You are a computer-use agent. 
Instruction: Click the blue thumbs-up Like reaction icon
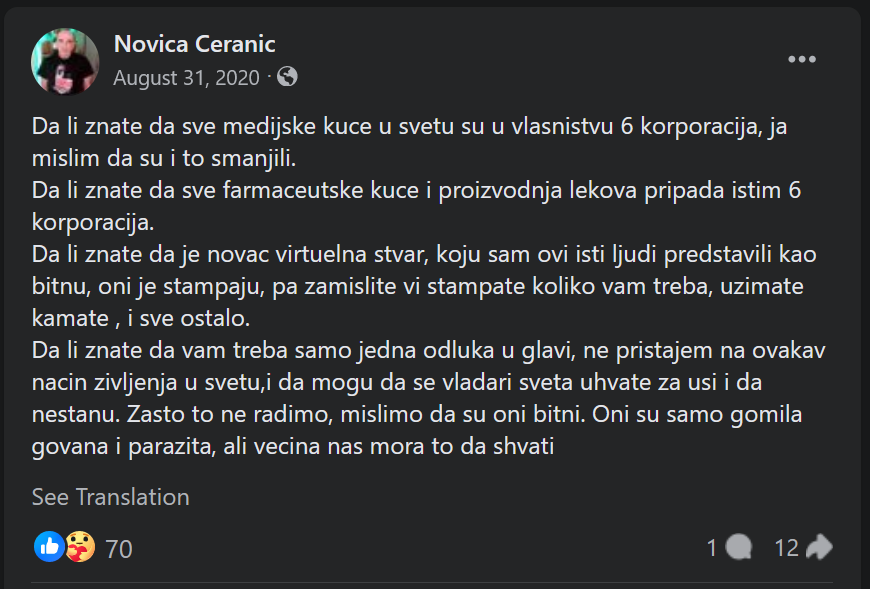click(x=49, y=546)
